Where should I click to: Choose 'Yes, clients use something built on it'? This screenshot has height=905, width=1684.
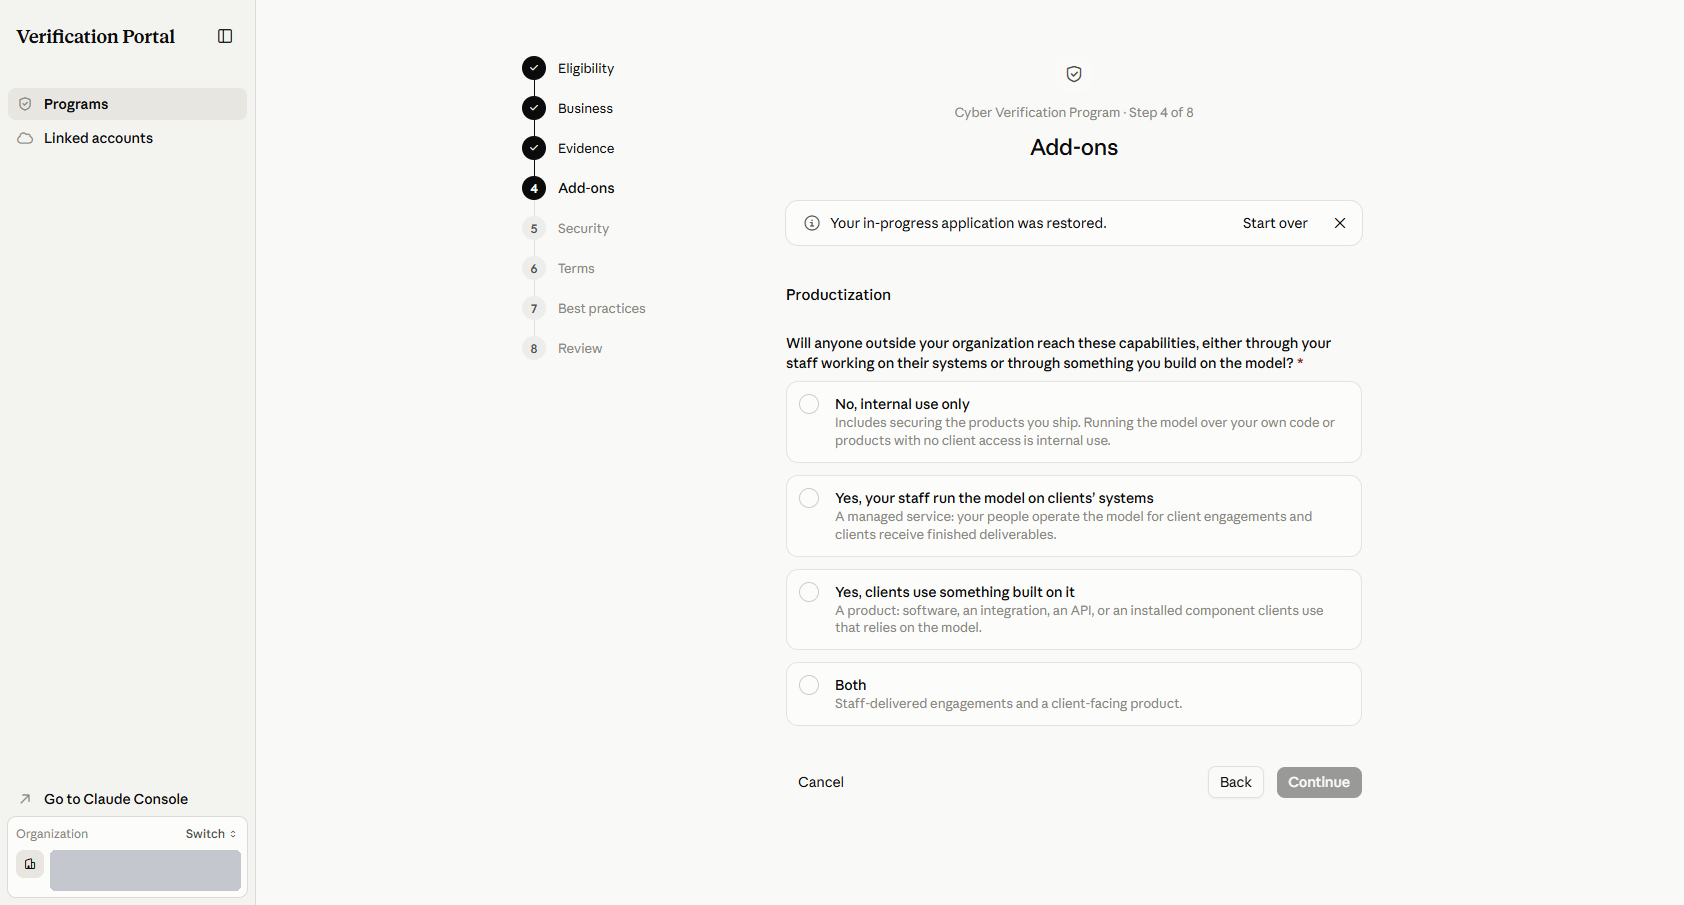coord(809,592)
